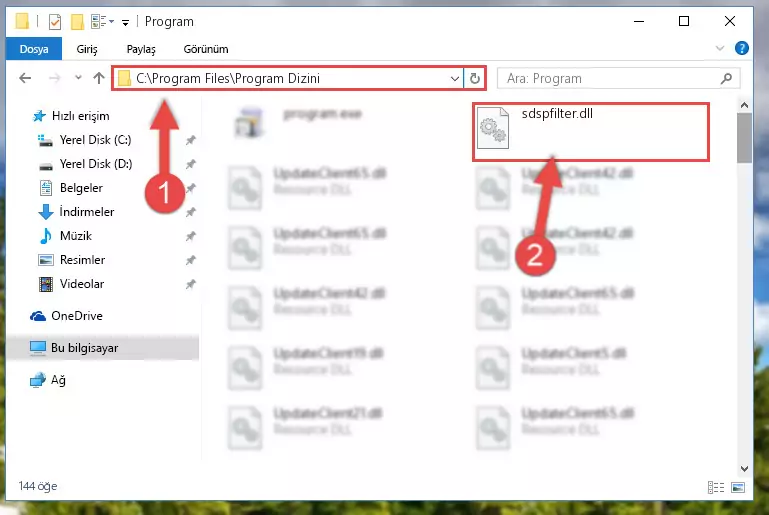Select Bu bilgisayar in navigation pane
The width and height of the screenshot is (769, 515).
click(x=103, y=348)
